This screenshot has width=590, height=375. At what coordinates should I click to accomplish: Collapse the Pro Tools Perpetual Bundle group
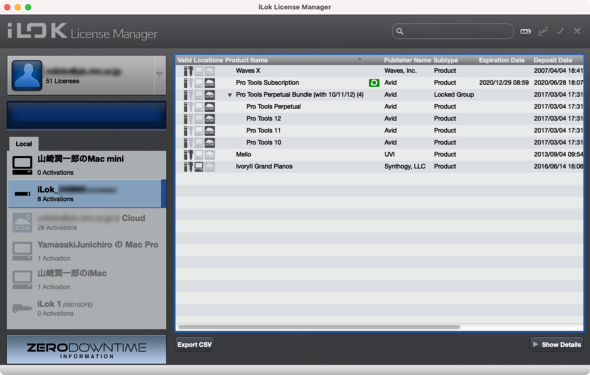click(230, 95)
